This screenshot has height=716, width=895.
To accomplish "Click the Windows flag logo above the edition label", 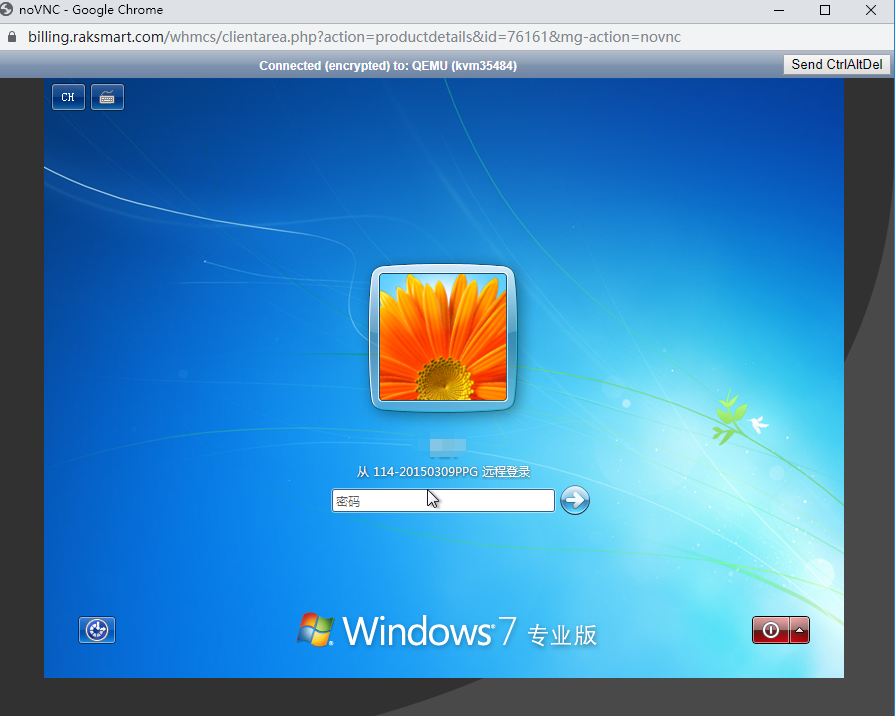I will tap(318, 630).
